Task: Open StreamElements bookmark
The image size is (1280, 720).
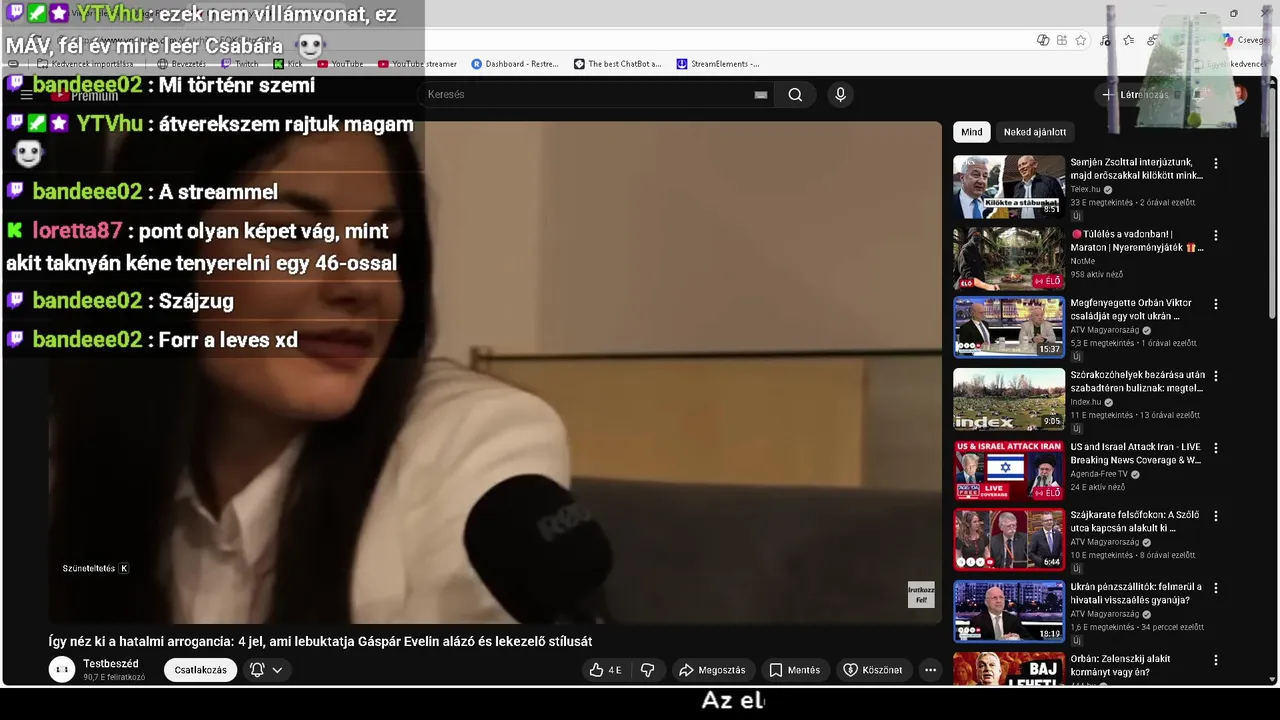Action: point(717,64)
